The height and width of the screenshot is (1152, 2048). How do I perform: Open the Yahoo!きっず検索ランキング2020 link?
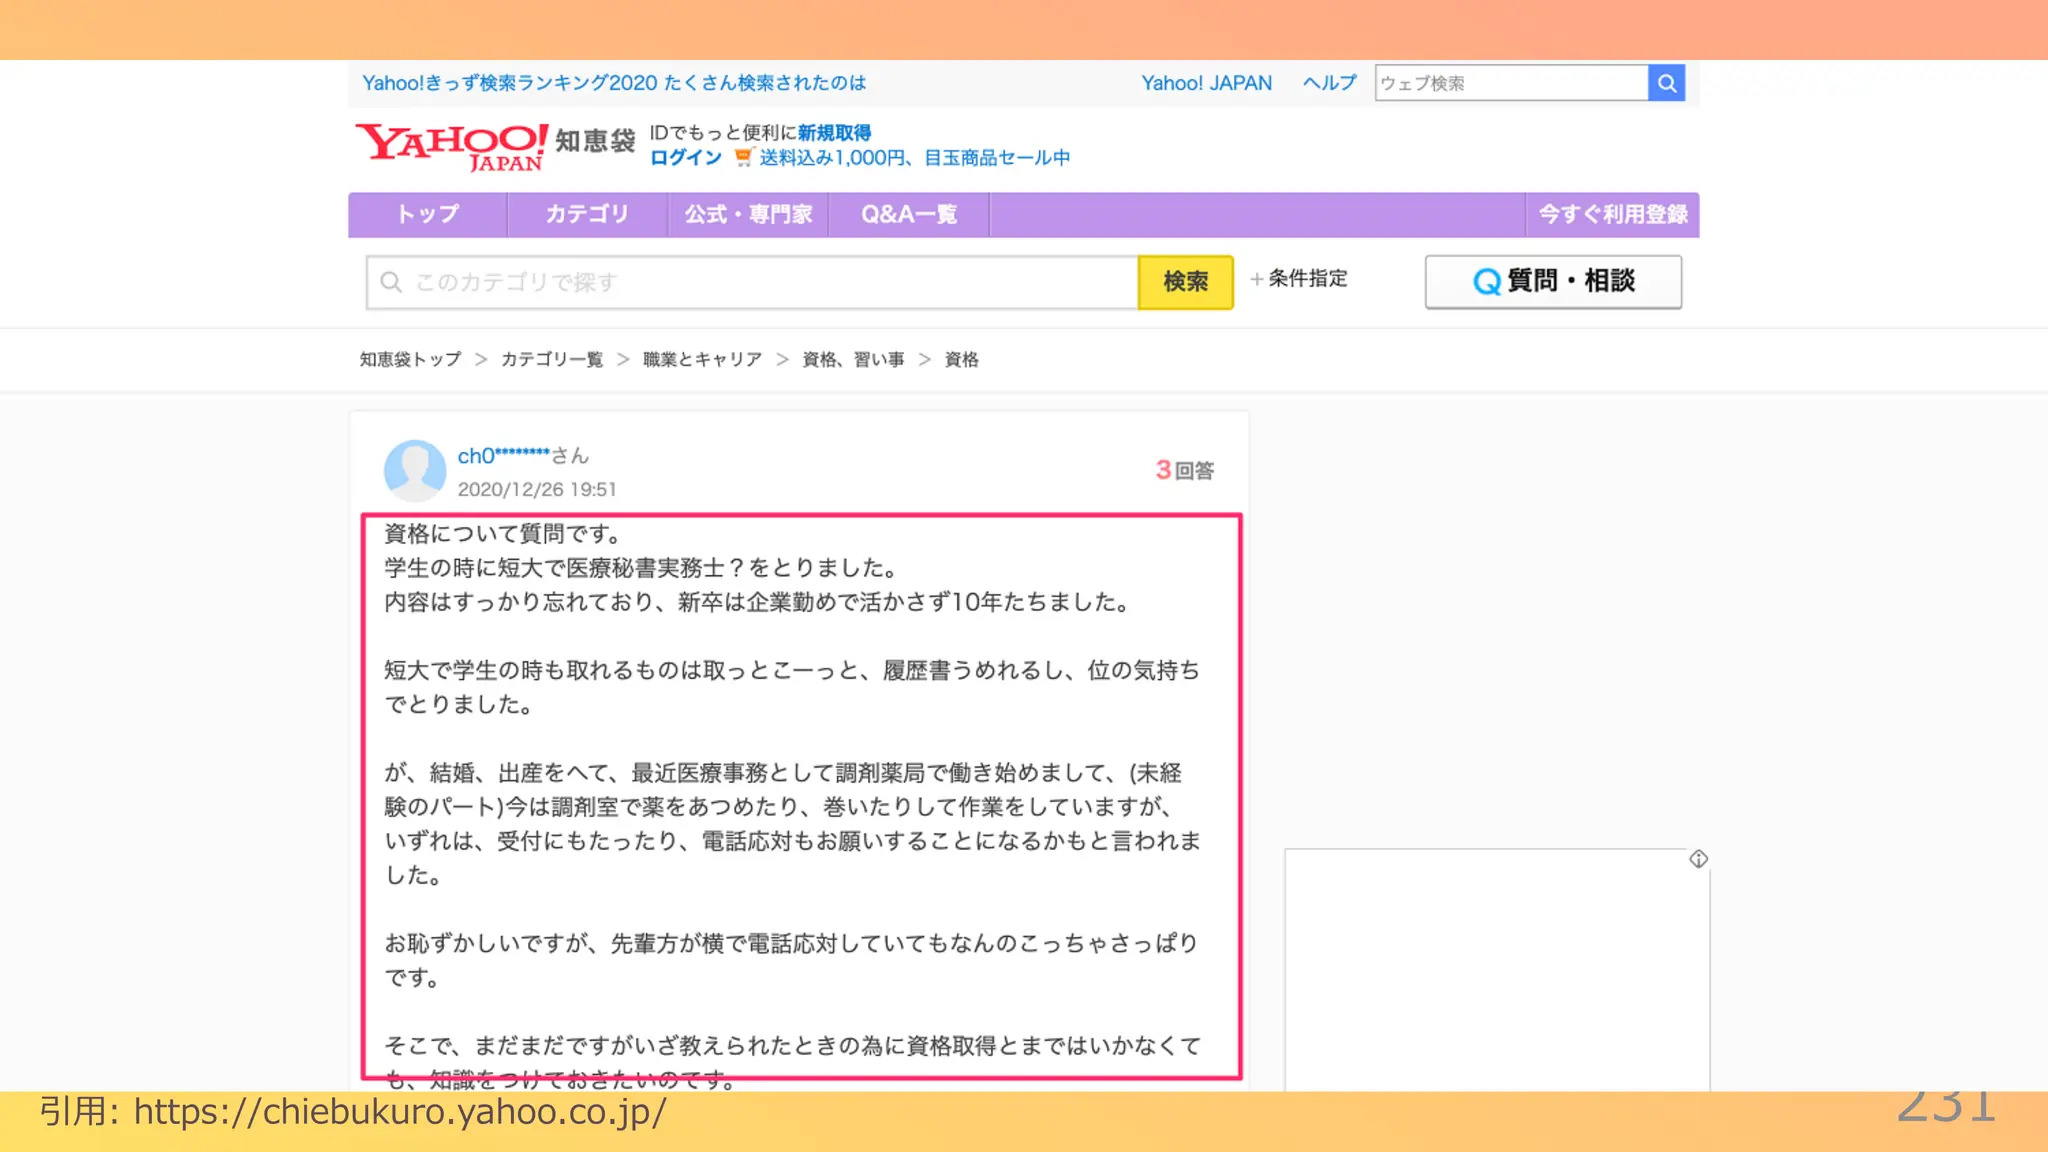[613, 83]
